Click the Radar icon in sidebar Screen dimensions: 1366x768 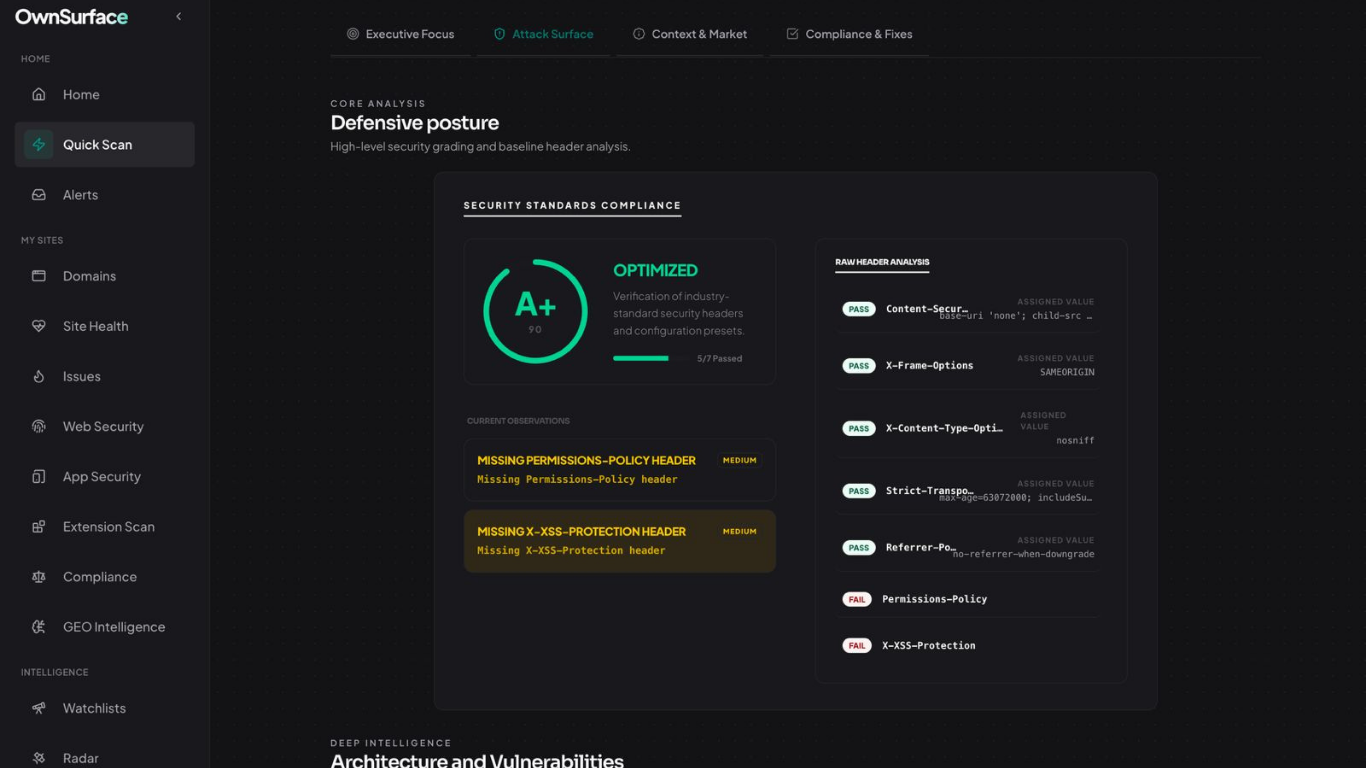(39, 758)
